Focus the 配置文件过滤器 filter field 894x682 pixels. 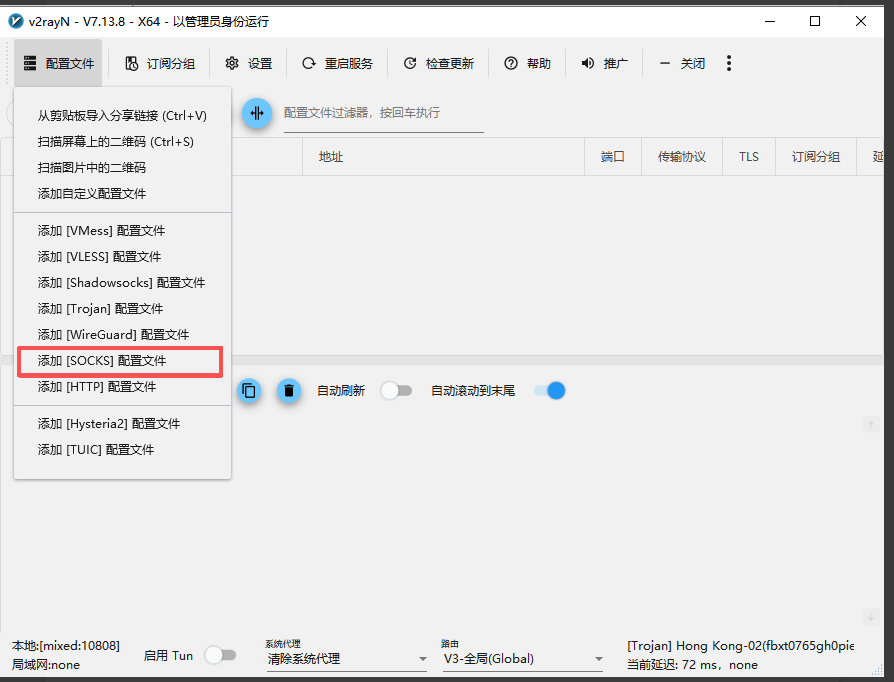(384, 113)
